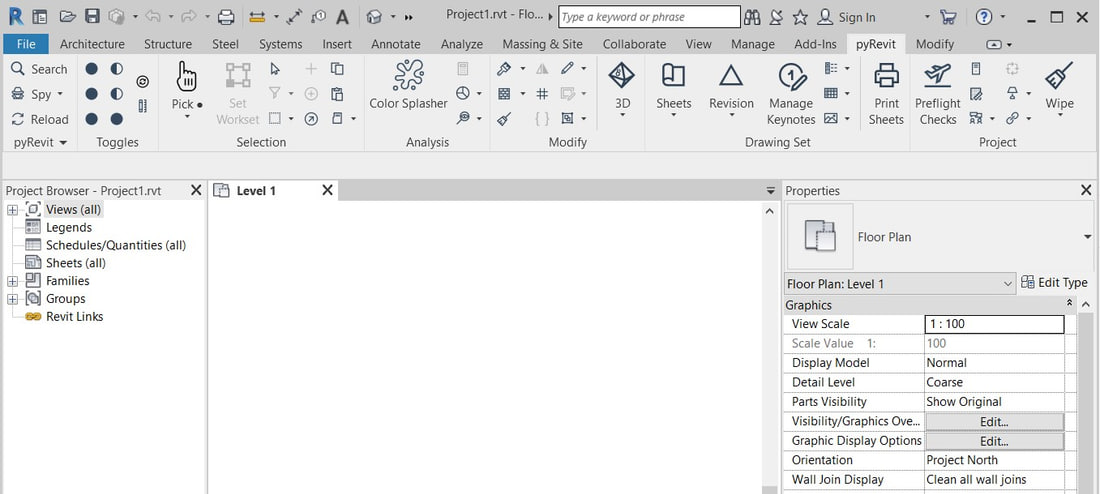The image size is (1100, 494).
Task: Expand the Groups tree node
Action: coord(13,299)
